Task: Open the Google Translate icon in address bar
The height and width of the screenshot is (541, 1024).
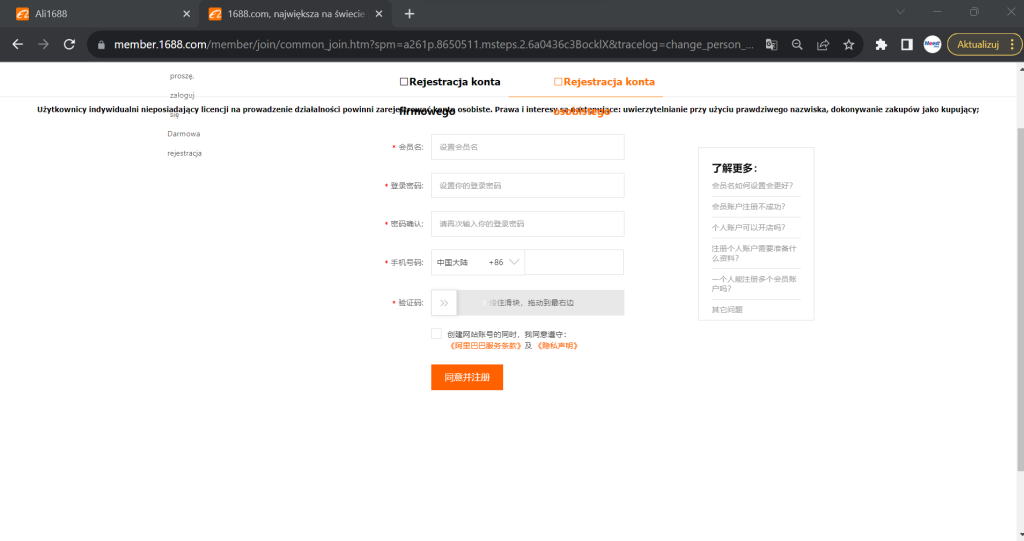Action: (x=771, y=44)
